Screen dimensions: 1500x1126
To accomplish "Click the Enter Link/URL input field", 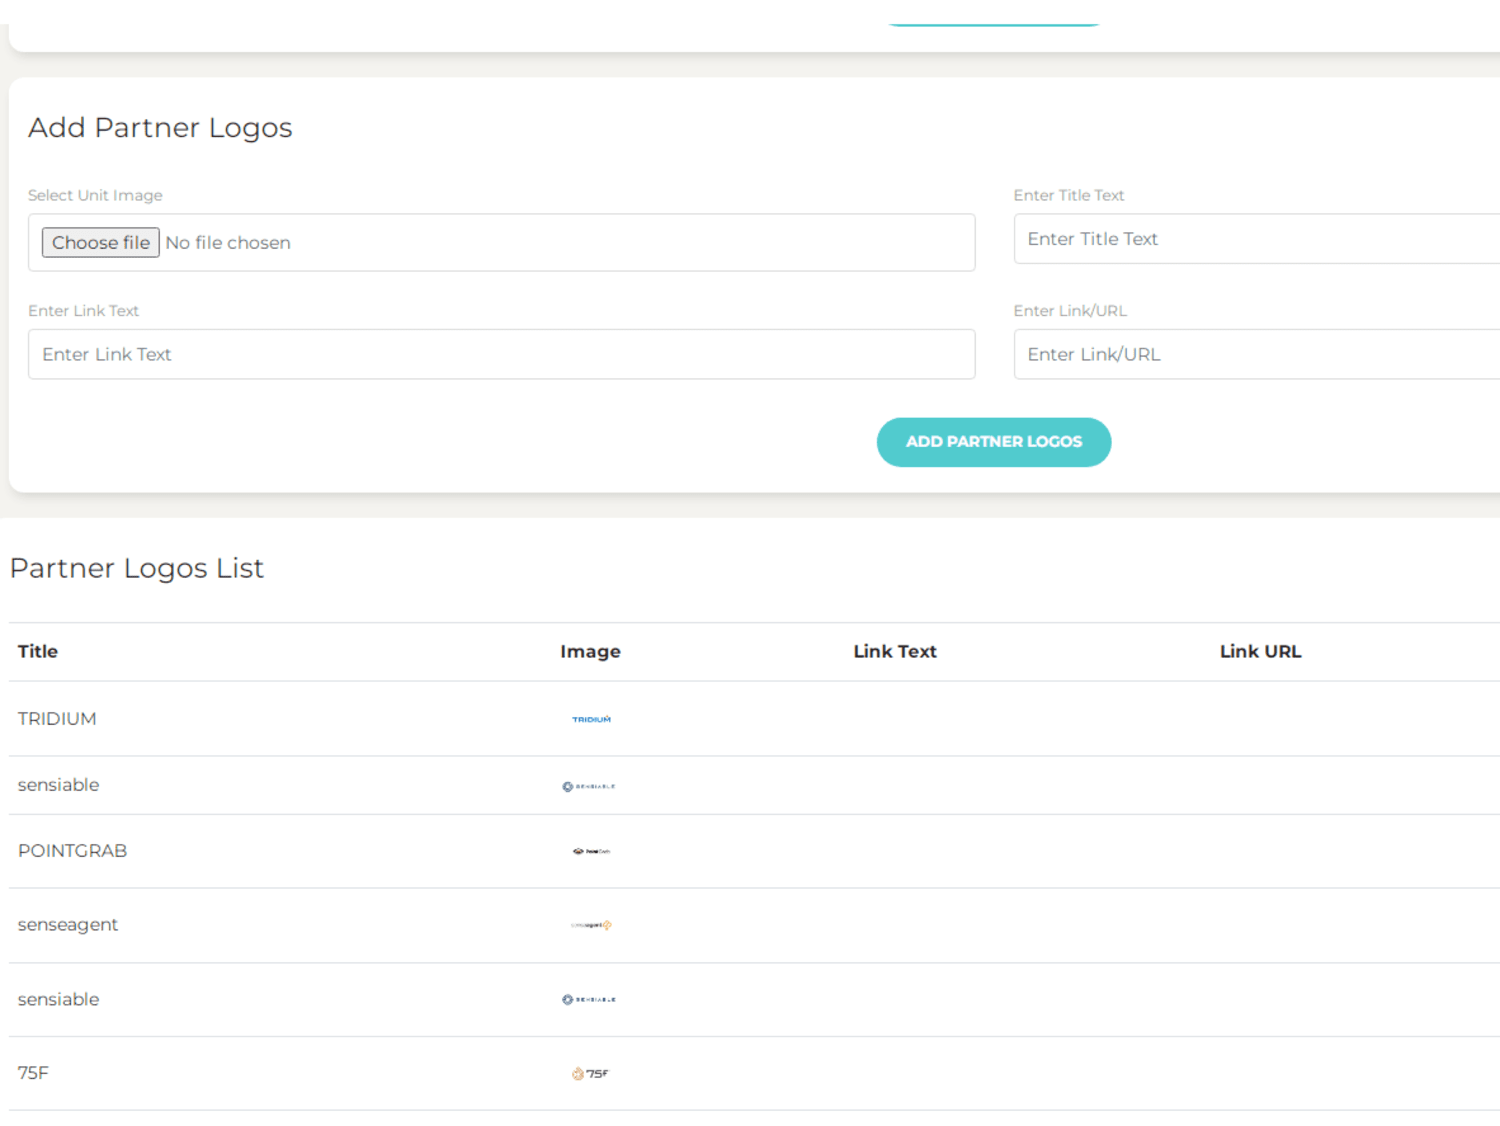I will click(1256, 354).
